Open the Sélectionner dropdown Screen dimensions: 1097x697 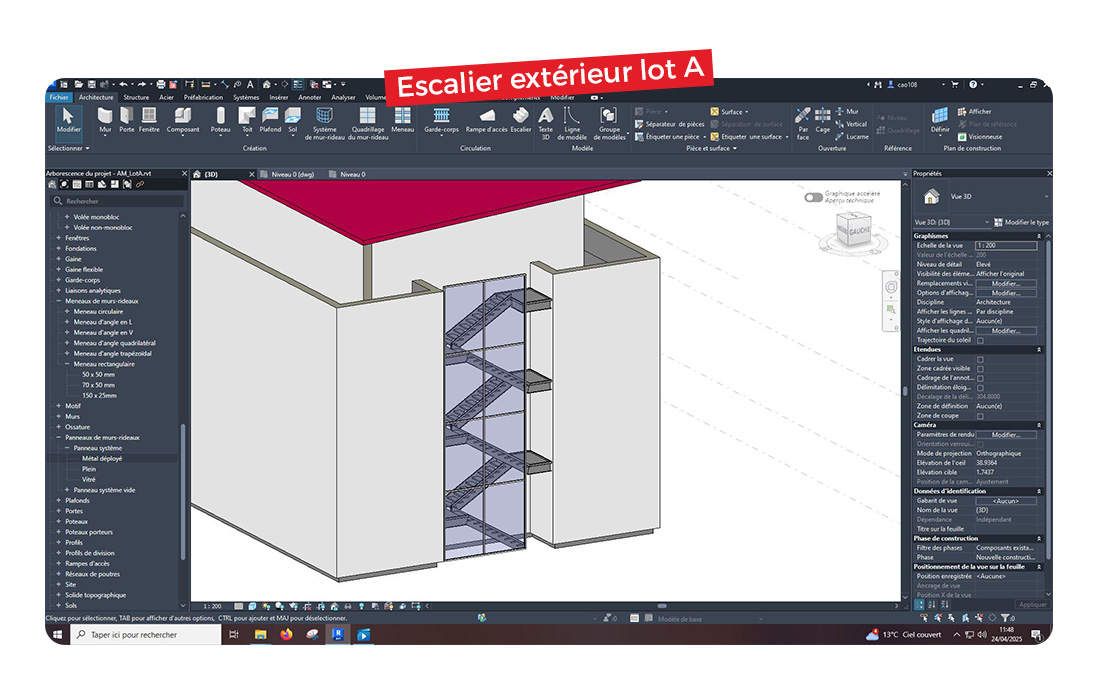pos(69,148)
